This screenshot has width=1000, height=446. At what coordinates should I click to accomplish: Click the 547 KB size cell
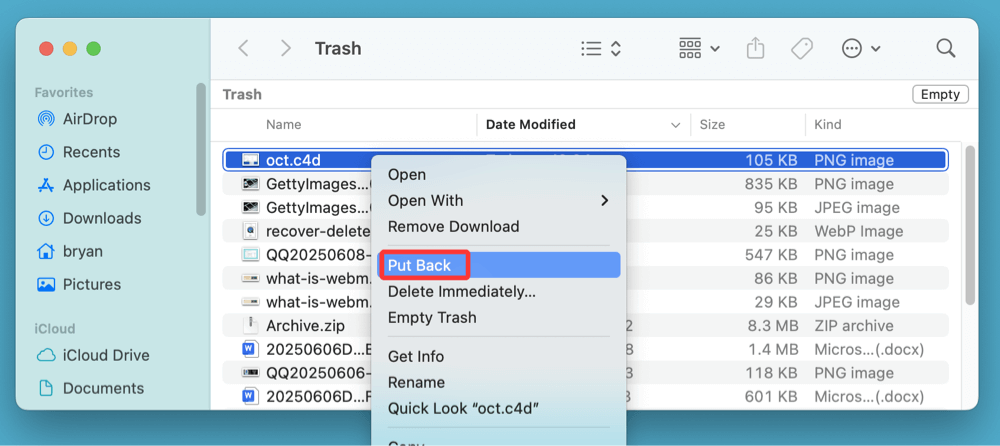[x=771, y=255]
